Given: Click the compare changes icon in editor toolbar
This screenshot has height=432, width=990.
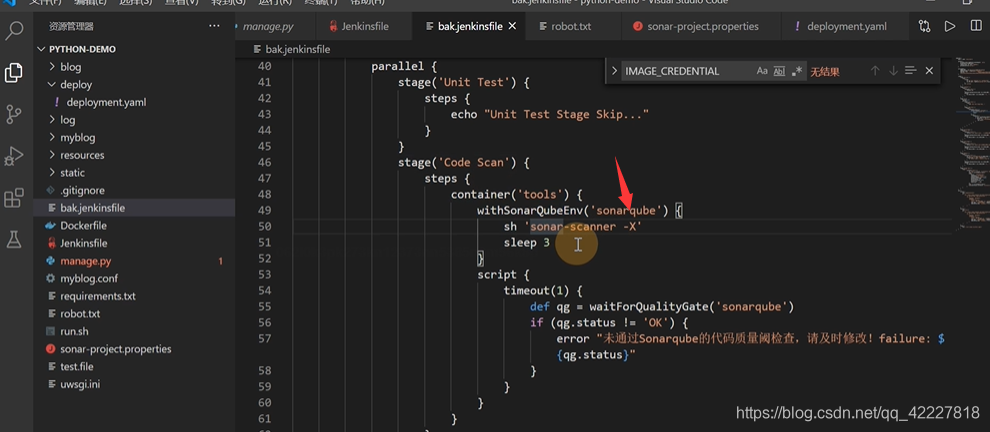Looking at the screenshot, I should (924, 27).
